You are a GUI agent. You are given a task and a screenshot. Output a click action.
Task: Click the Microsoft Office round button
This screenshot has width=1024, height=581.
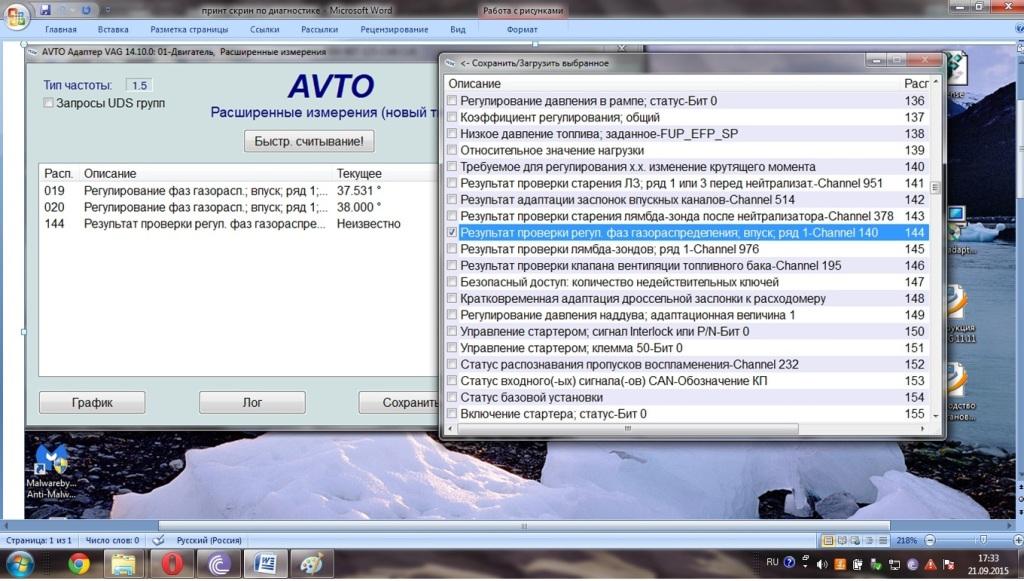coord(17,18)
